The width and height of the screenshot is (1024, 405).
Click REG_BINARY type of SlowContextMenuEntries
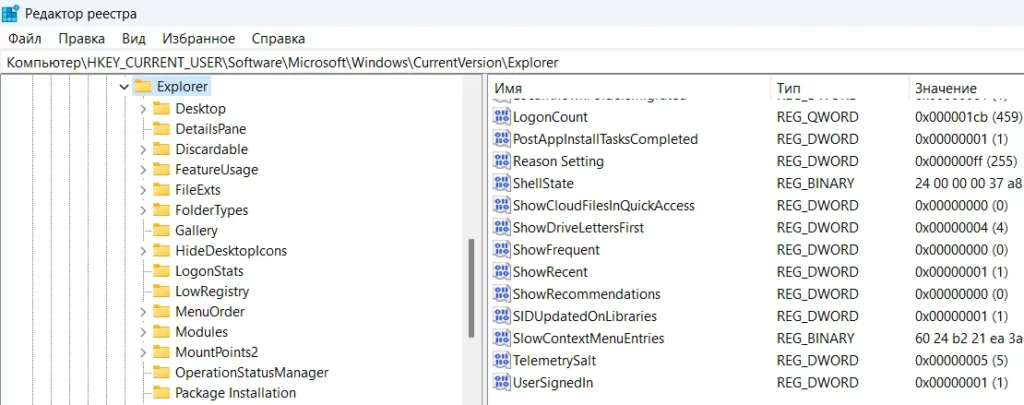coord(815,338)
